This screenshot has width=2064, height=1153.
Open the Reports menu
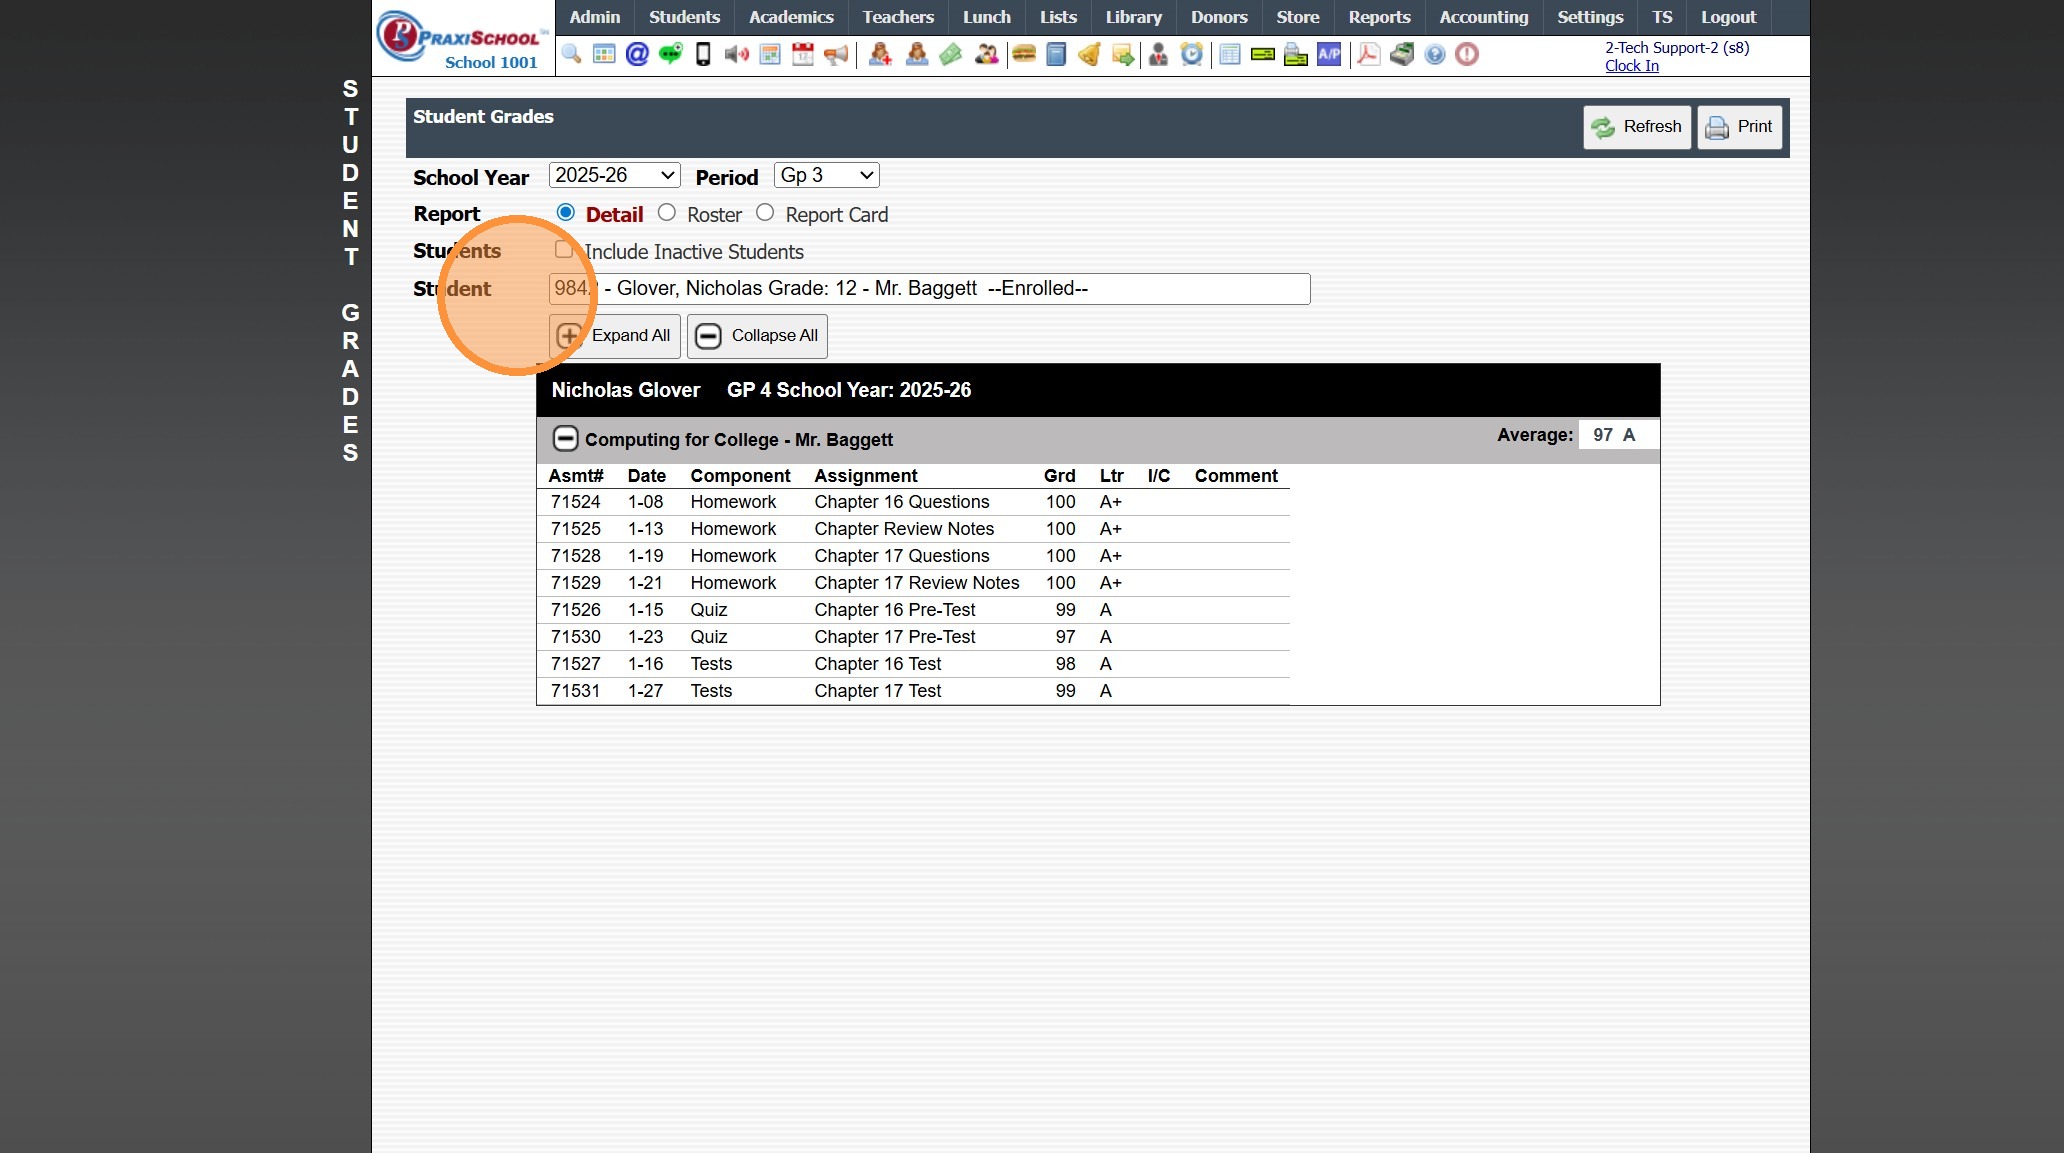1378,17
